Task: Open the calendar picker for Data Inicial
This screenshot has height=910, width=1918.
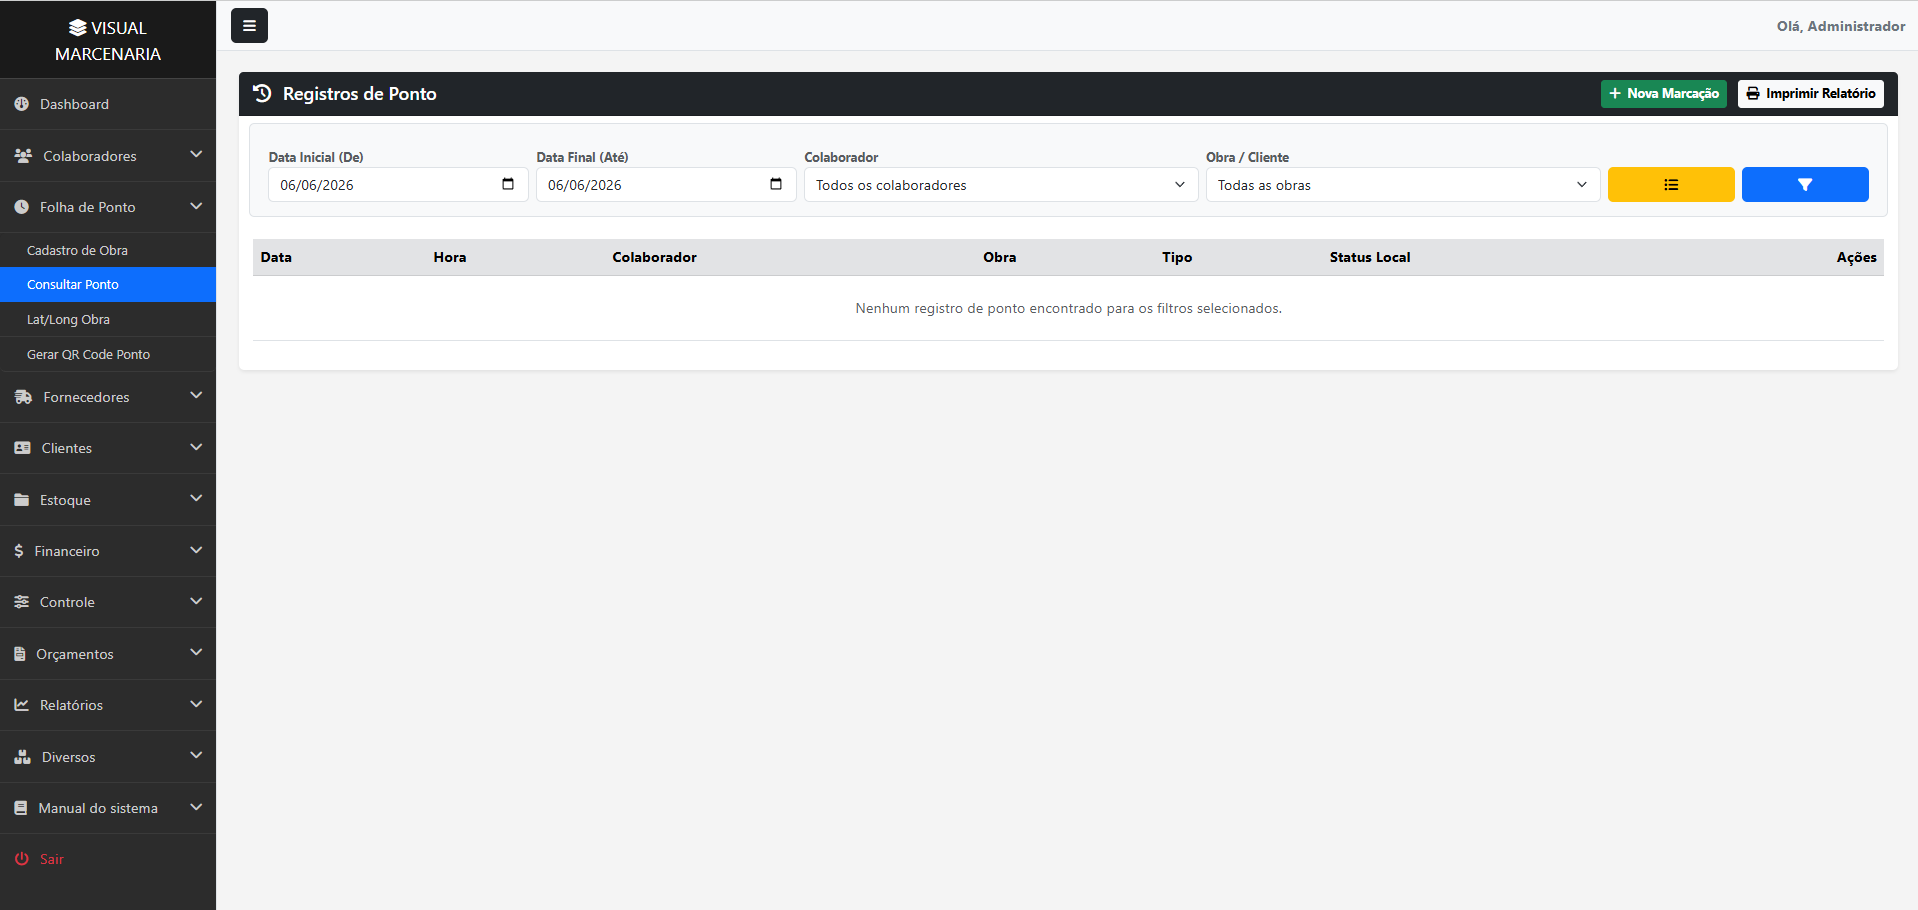Action: pos(508,184)
